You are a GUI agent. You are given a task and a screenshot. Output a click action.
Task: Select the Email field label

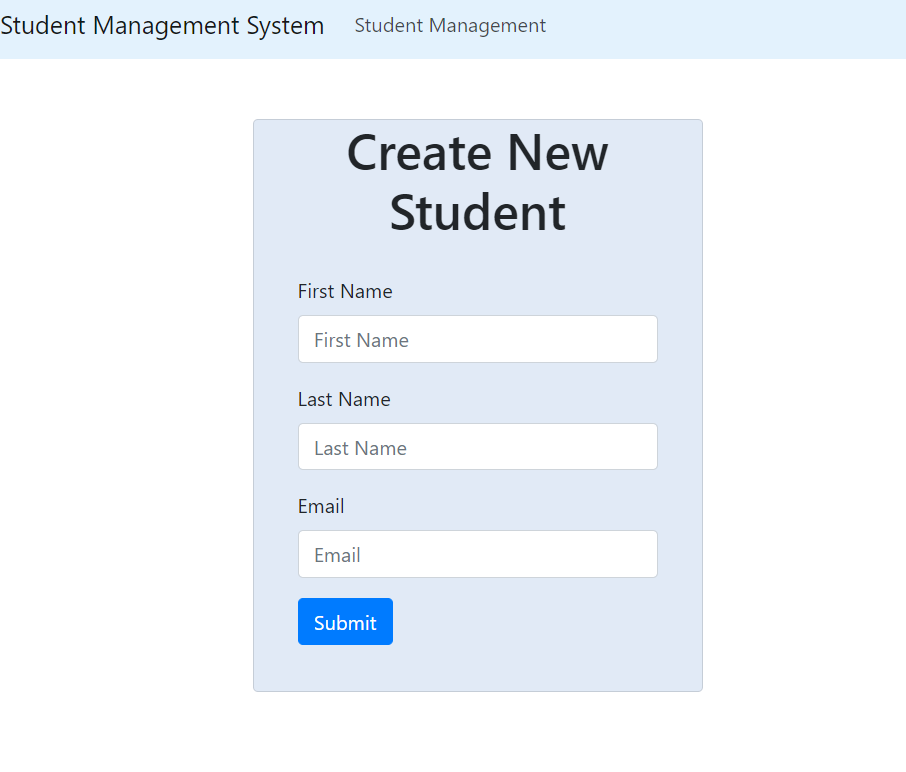[321, 506]
